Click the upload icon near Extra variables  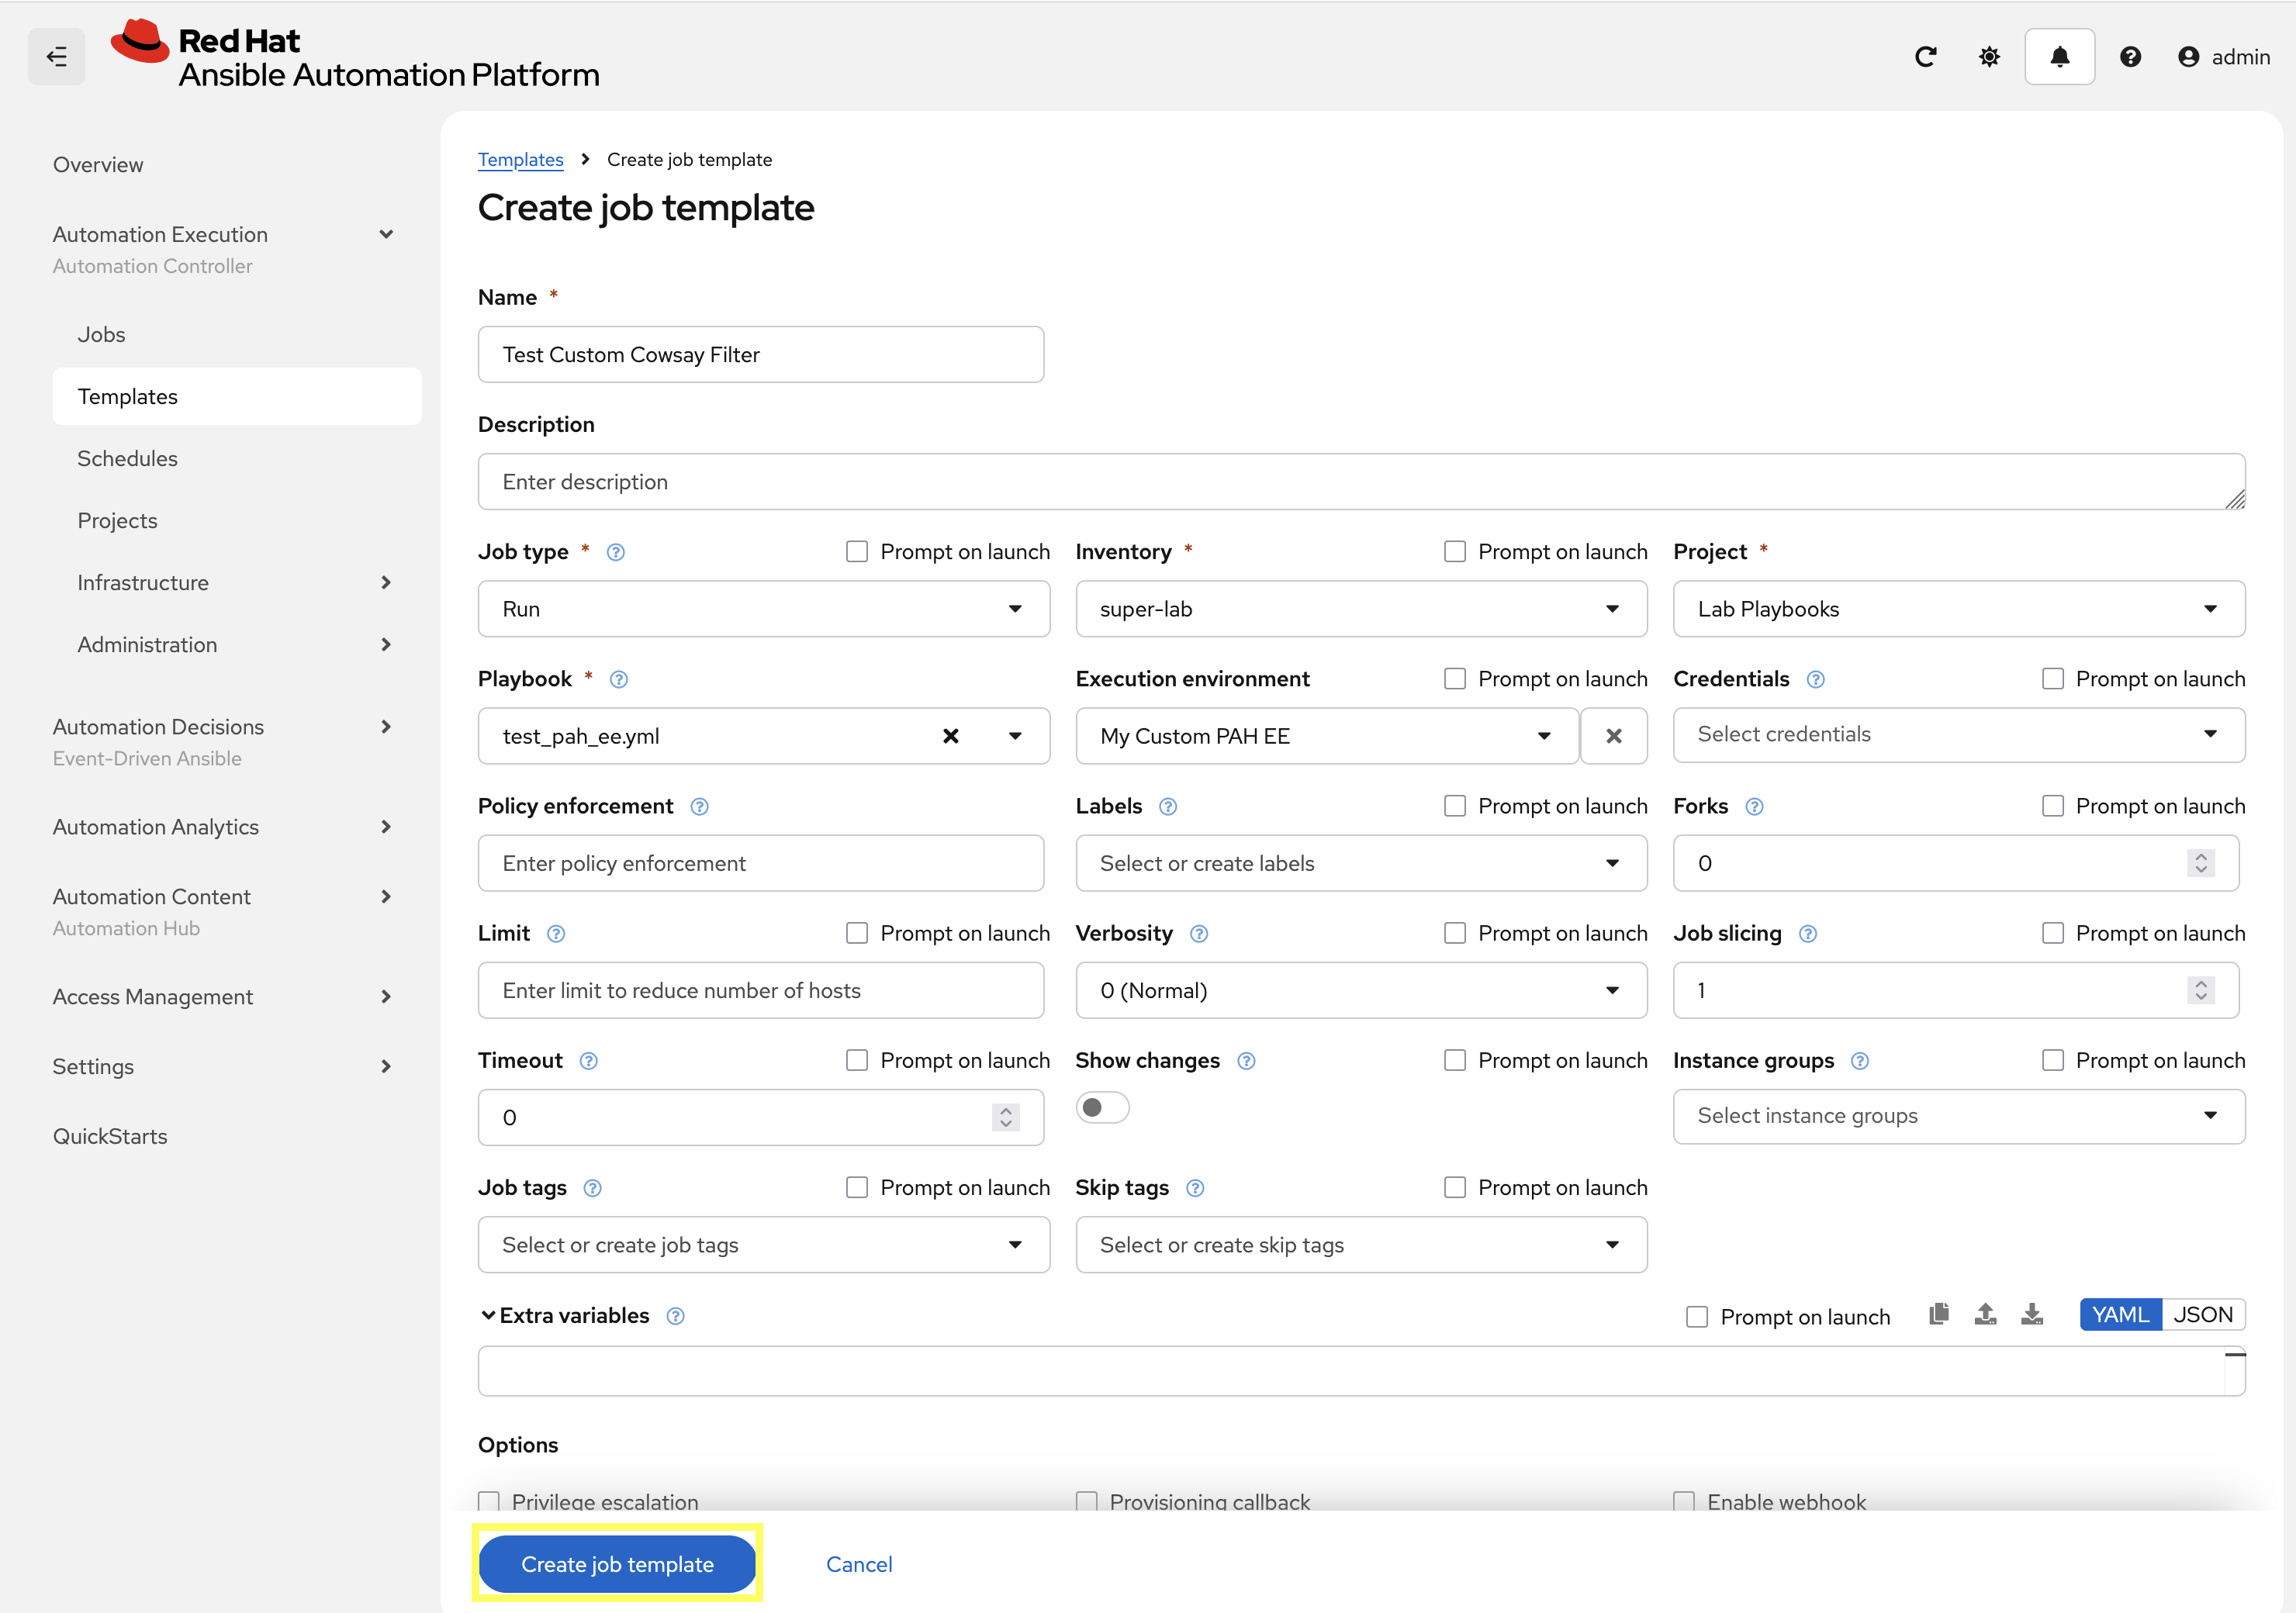pos(1985,1315)
